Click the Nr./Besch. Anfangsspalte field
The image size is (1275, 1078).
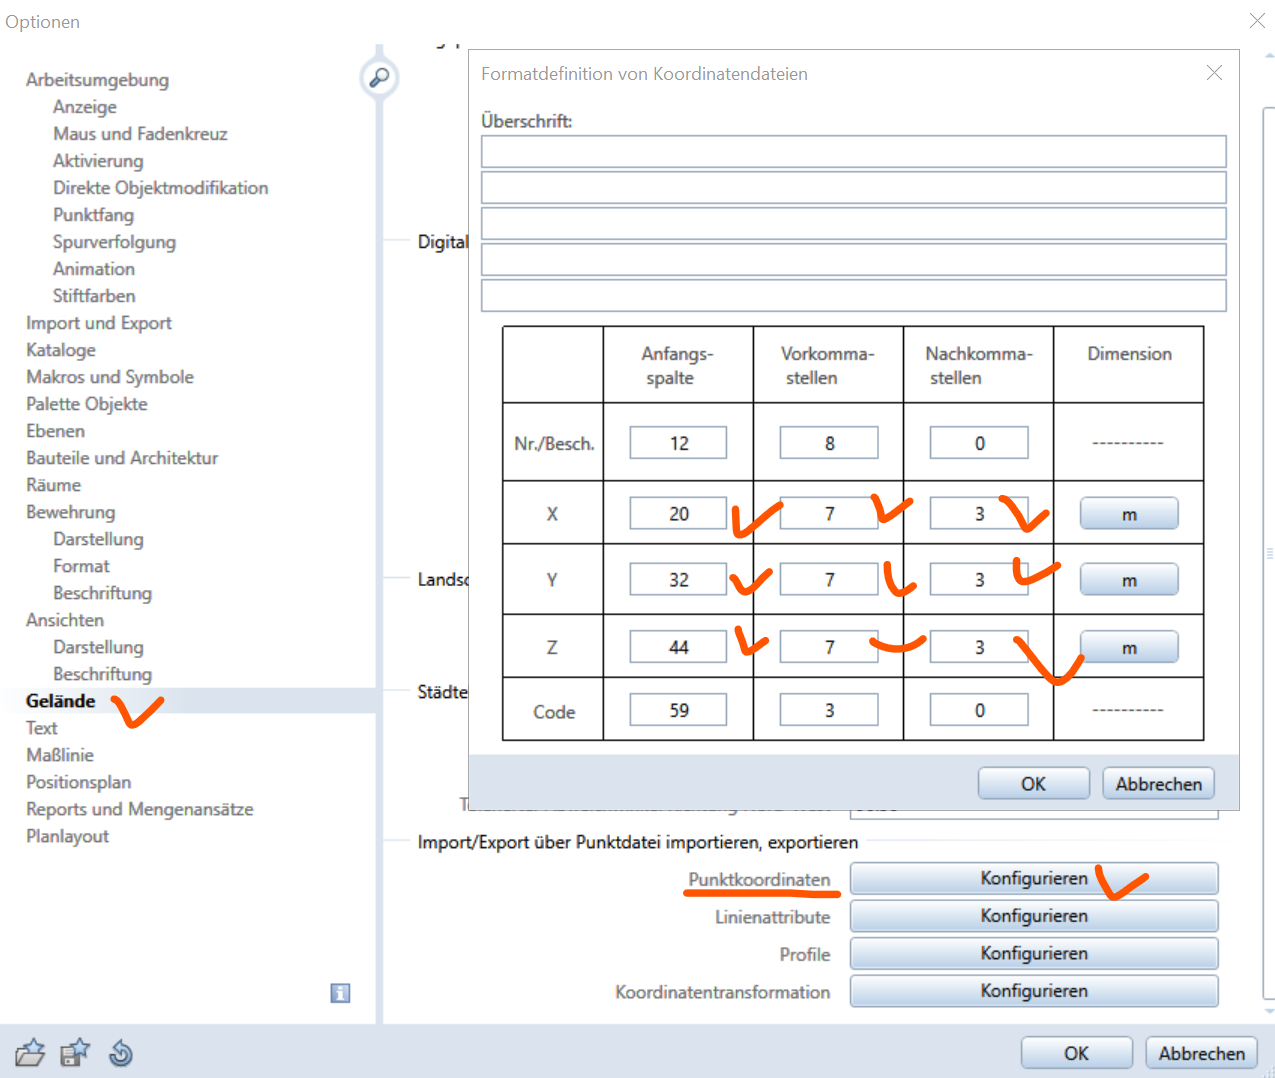(678, 443)
